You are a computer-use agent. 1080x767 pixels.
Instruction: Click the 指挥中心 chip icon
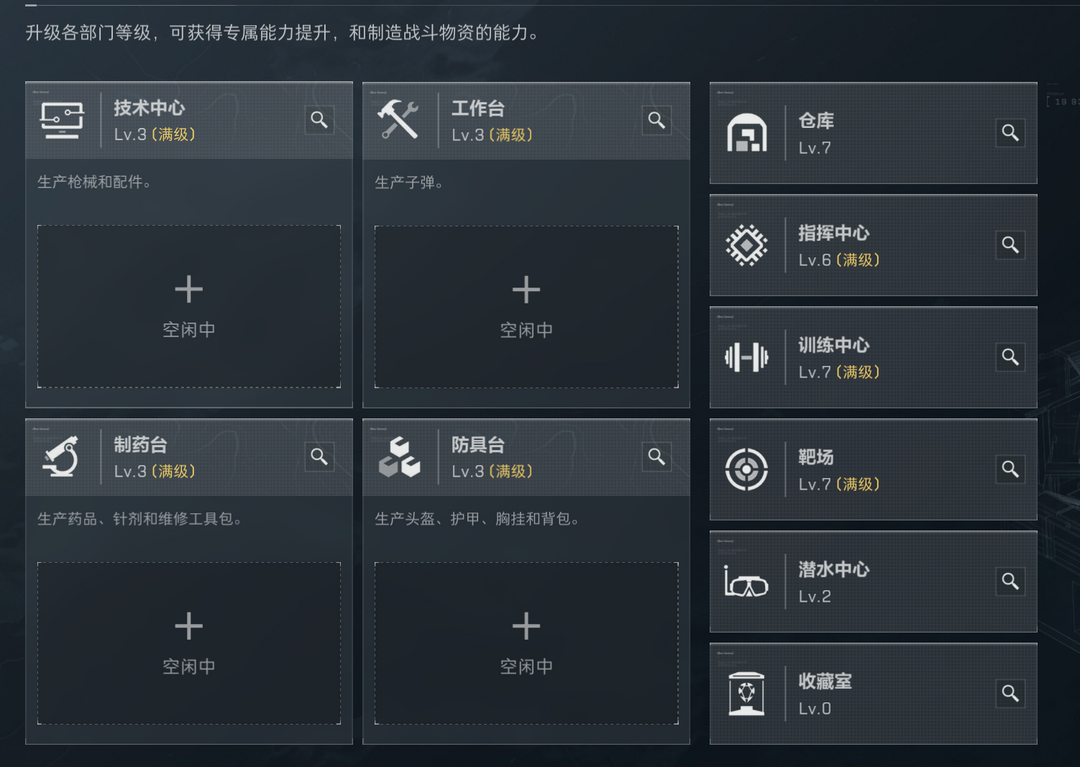[x=747, y=245]
